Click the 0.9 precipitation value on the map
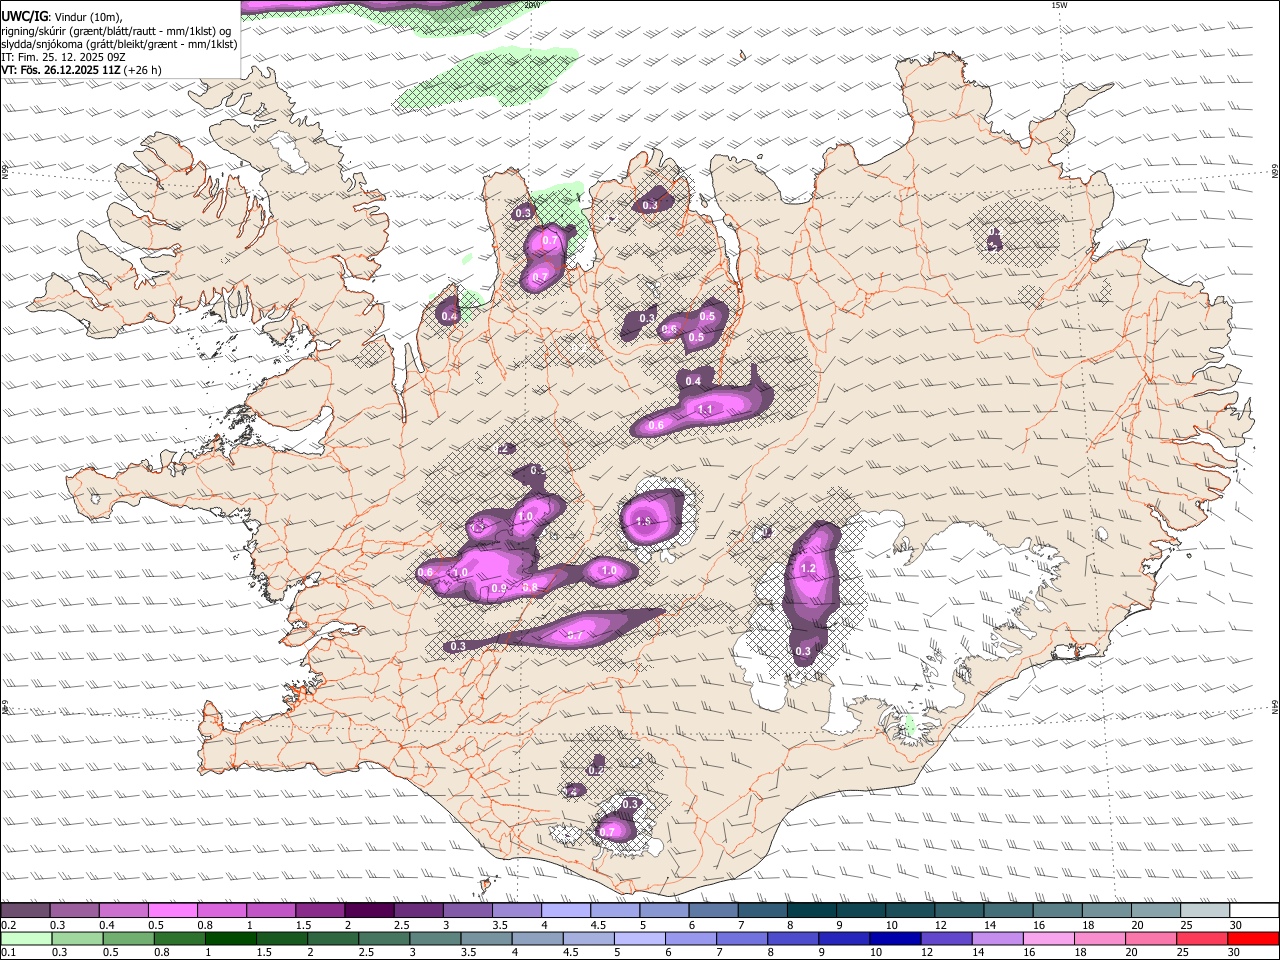 coord(499,588)
